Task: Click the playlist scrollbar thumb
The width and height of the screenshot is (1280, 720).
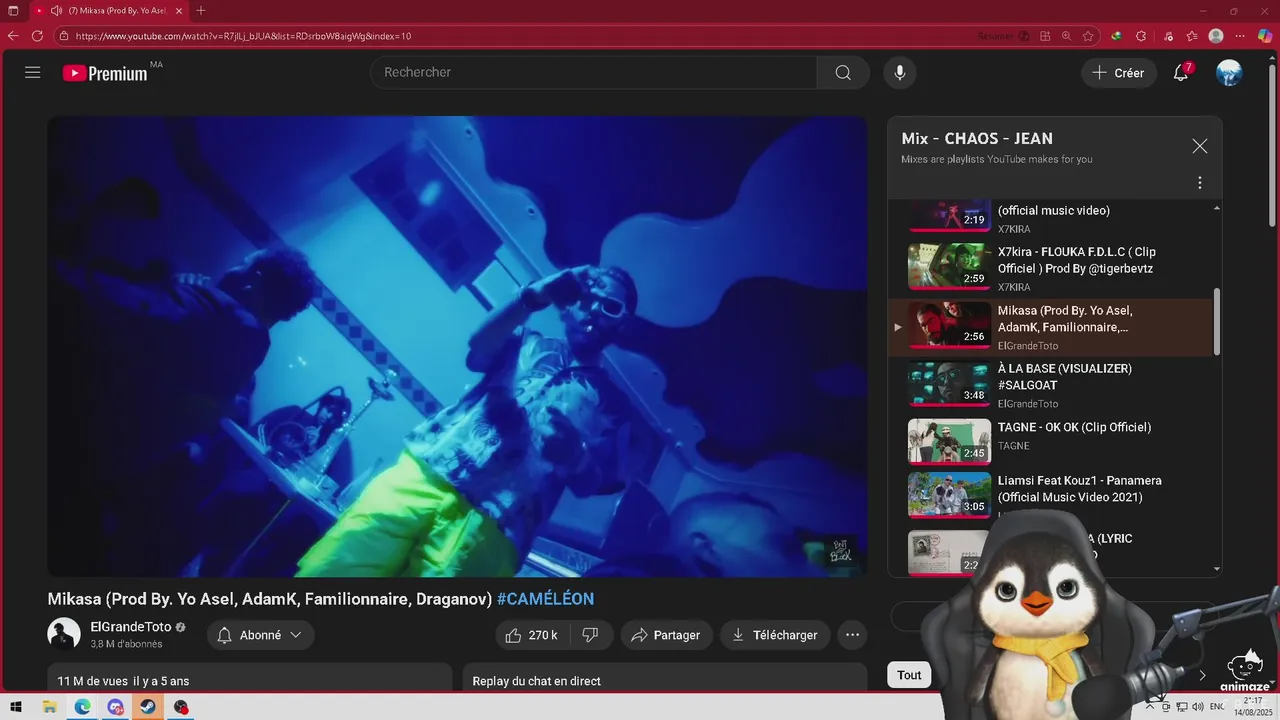Action: [1217, 321]
